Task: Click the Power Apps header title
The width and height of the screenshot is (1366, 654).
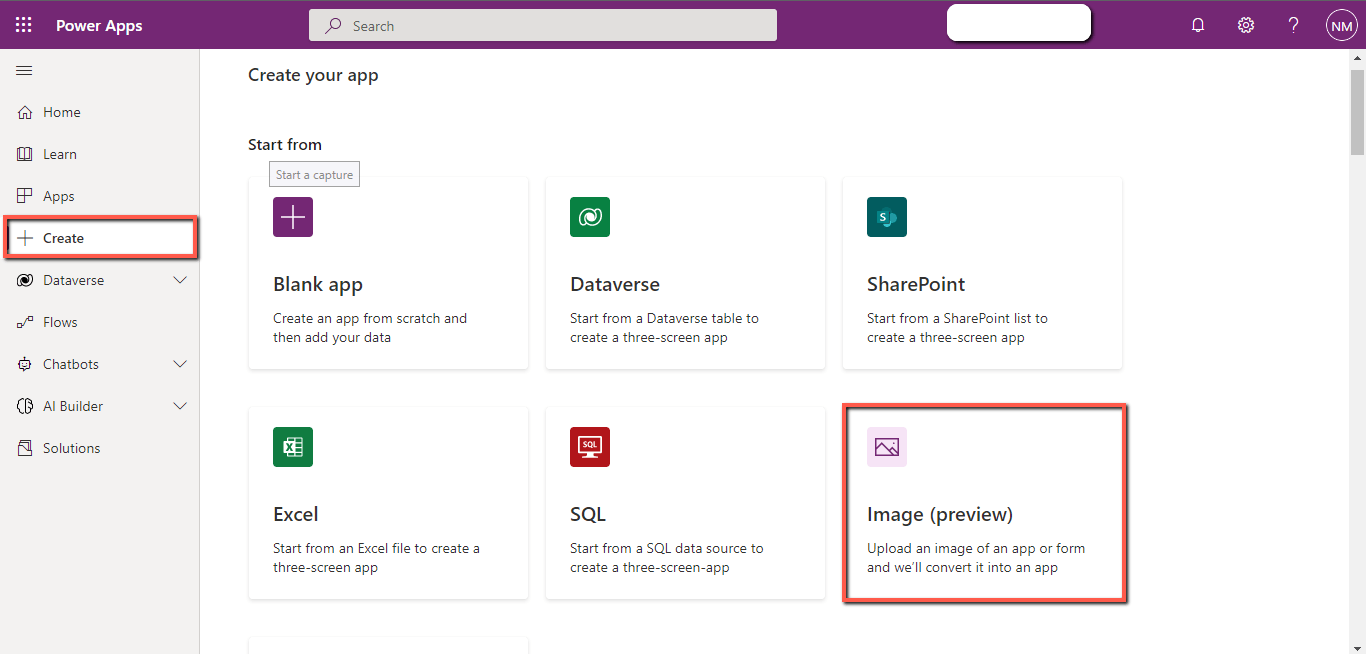Action: pyautogui.click(x=99, y=26)
